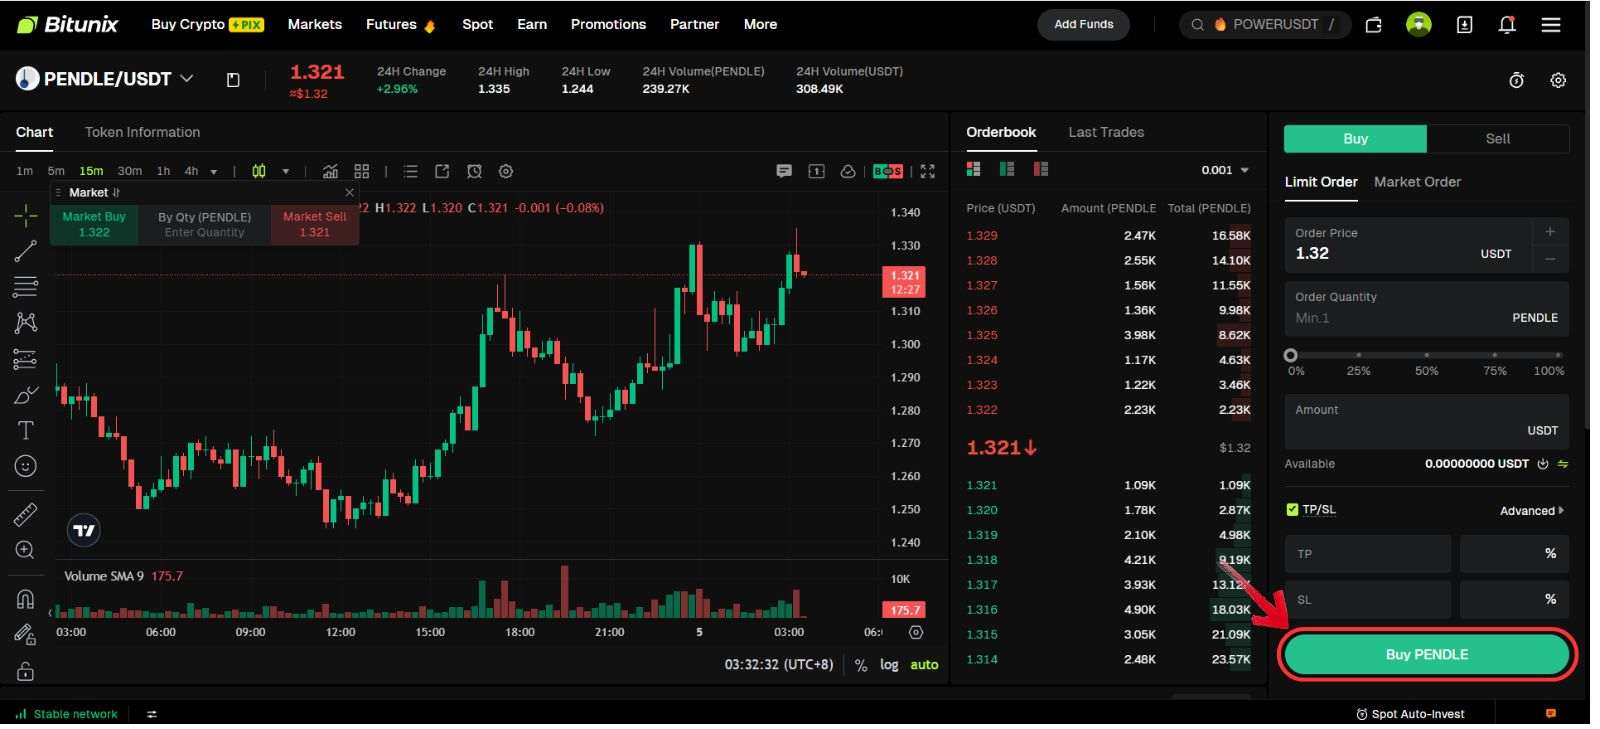The width and height of the screenshot is (1600, 729).
Task: Switch to Last Trades tab
Action: [1106, 132]
